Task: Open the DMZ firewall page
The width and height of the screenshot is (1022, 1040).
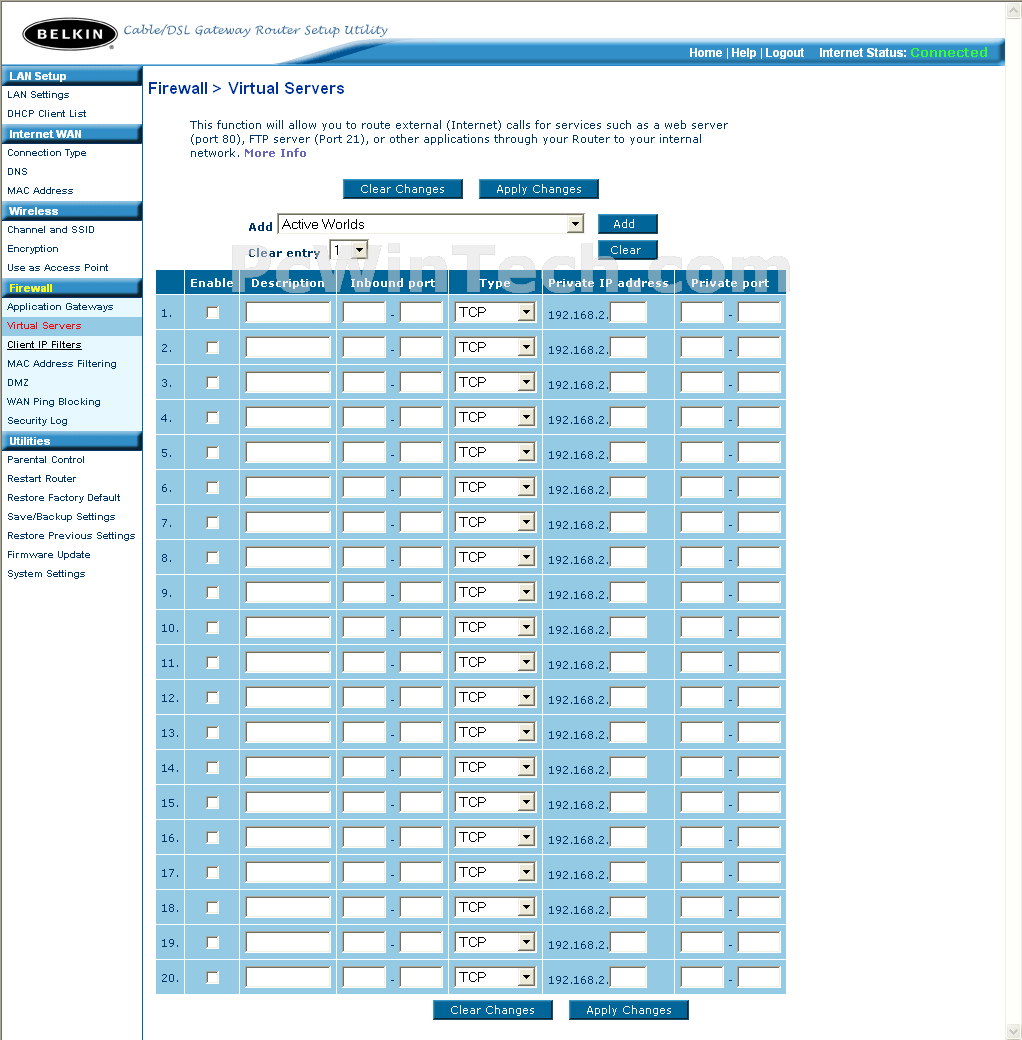Action: 18,383
